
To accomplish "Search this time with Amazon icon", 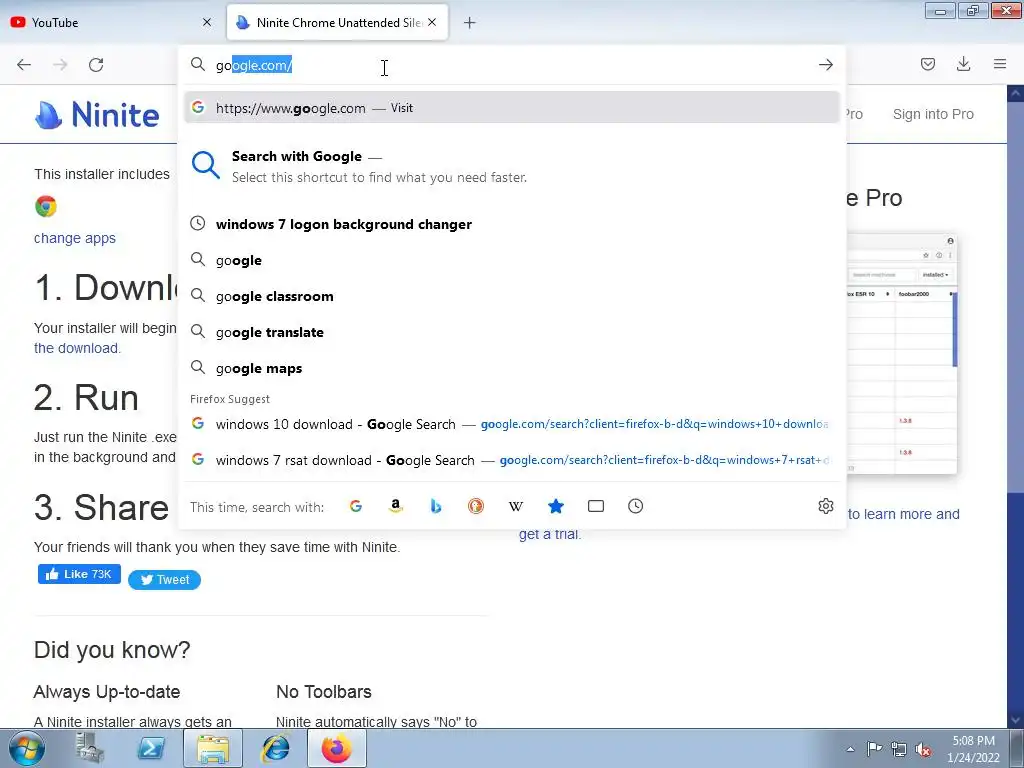I will 395,506.
